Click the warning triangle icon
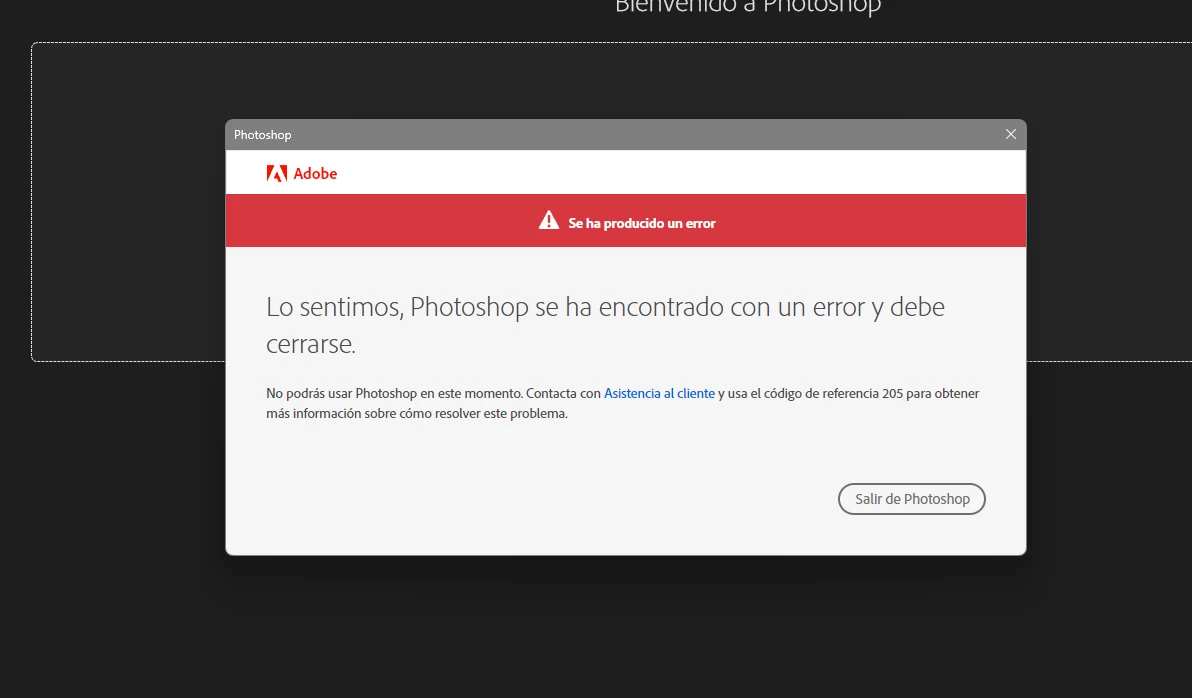The width and height of the screenshot is (1192, 698). [x=549, y=221]
